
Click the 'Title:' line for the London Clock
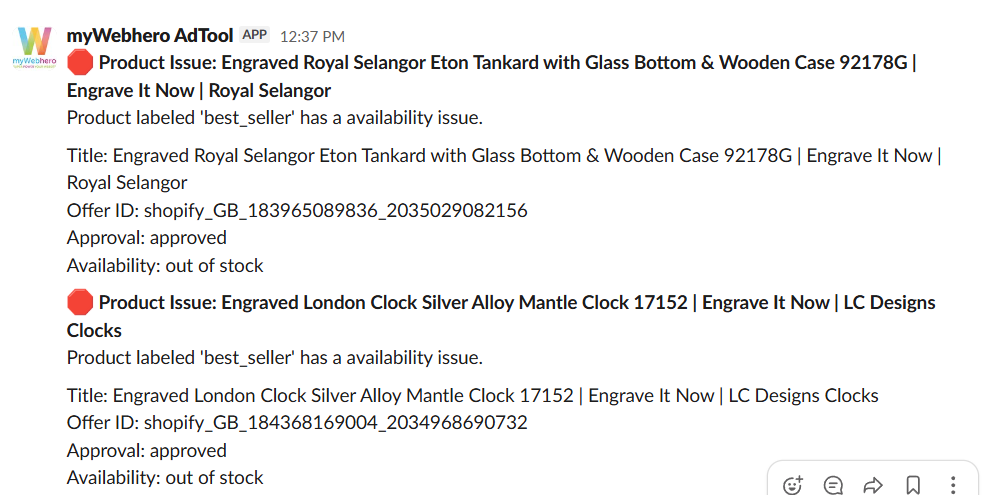472,396
